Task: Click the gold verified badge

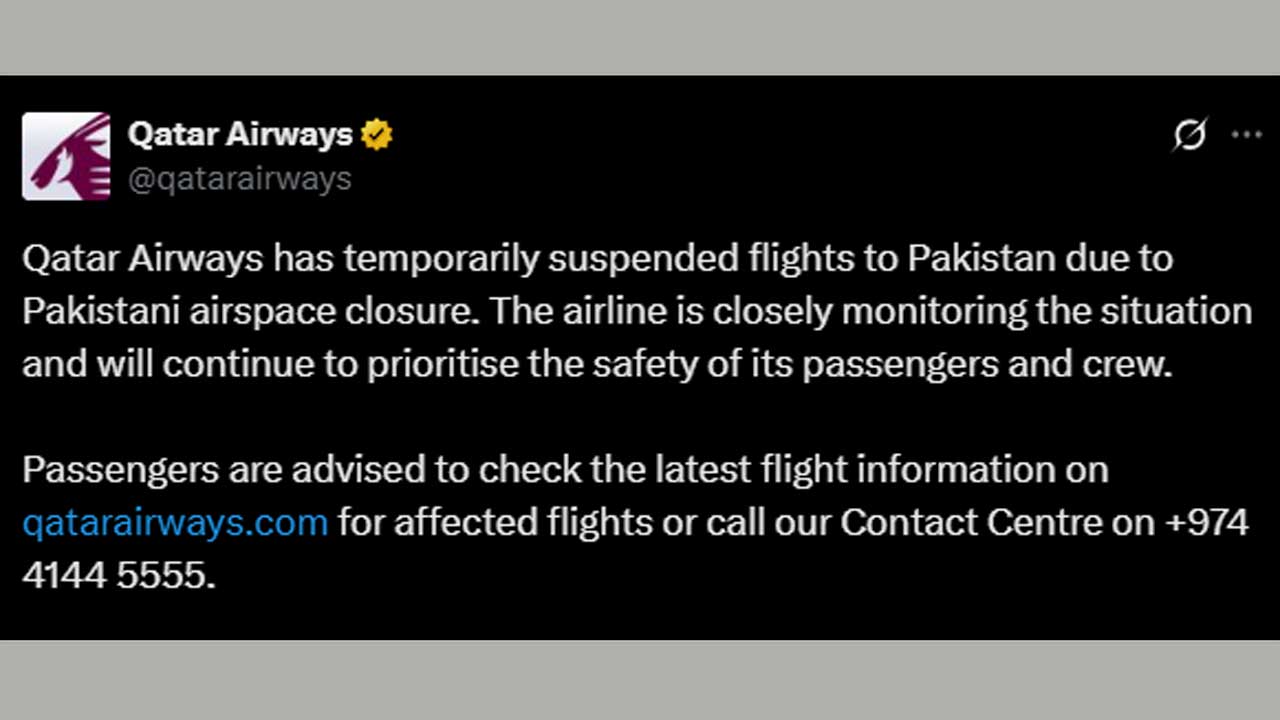Action: click(x=377, y=134)
